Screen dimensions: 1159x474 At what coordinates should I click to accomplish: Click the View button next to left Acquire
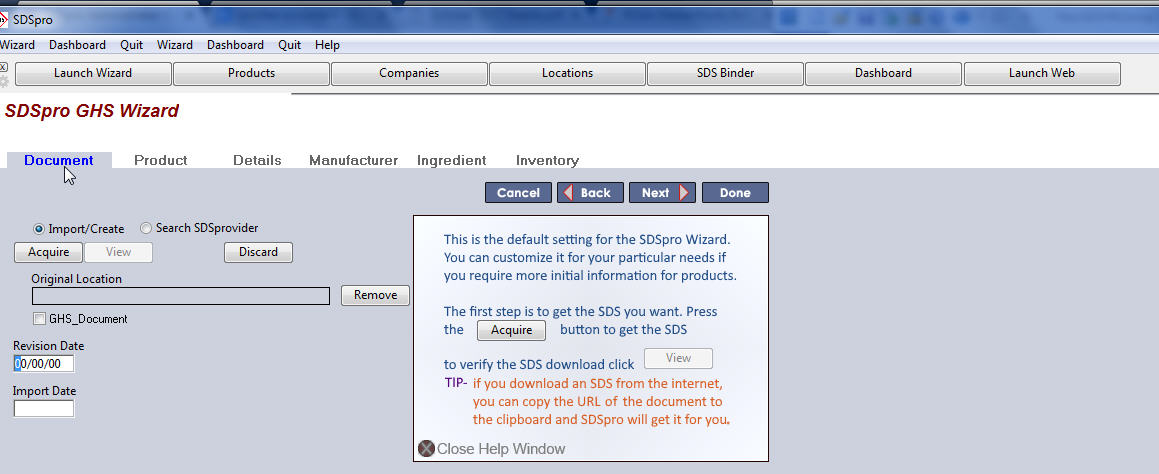[x=118, y=252]
